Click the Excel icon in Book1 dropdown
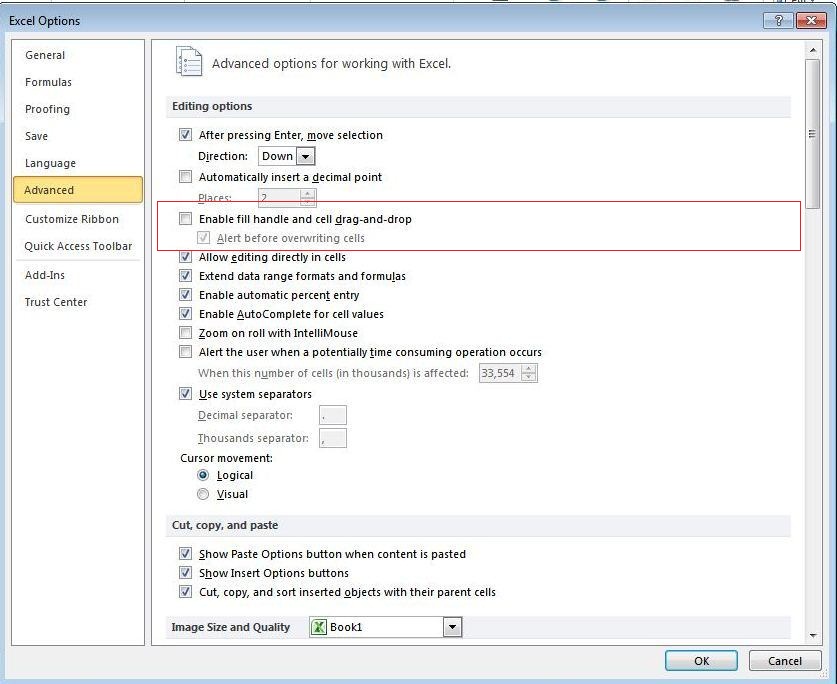Viewport: 837px width, 684px height. pos(319,627)
